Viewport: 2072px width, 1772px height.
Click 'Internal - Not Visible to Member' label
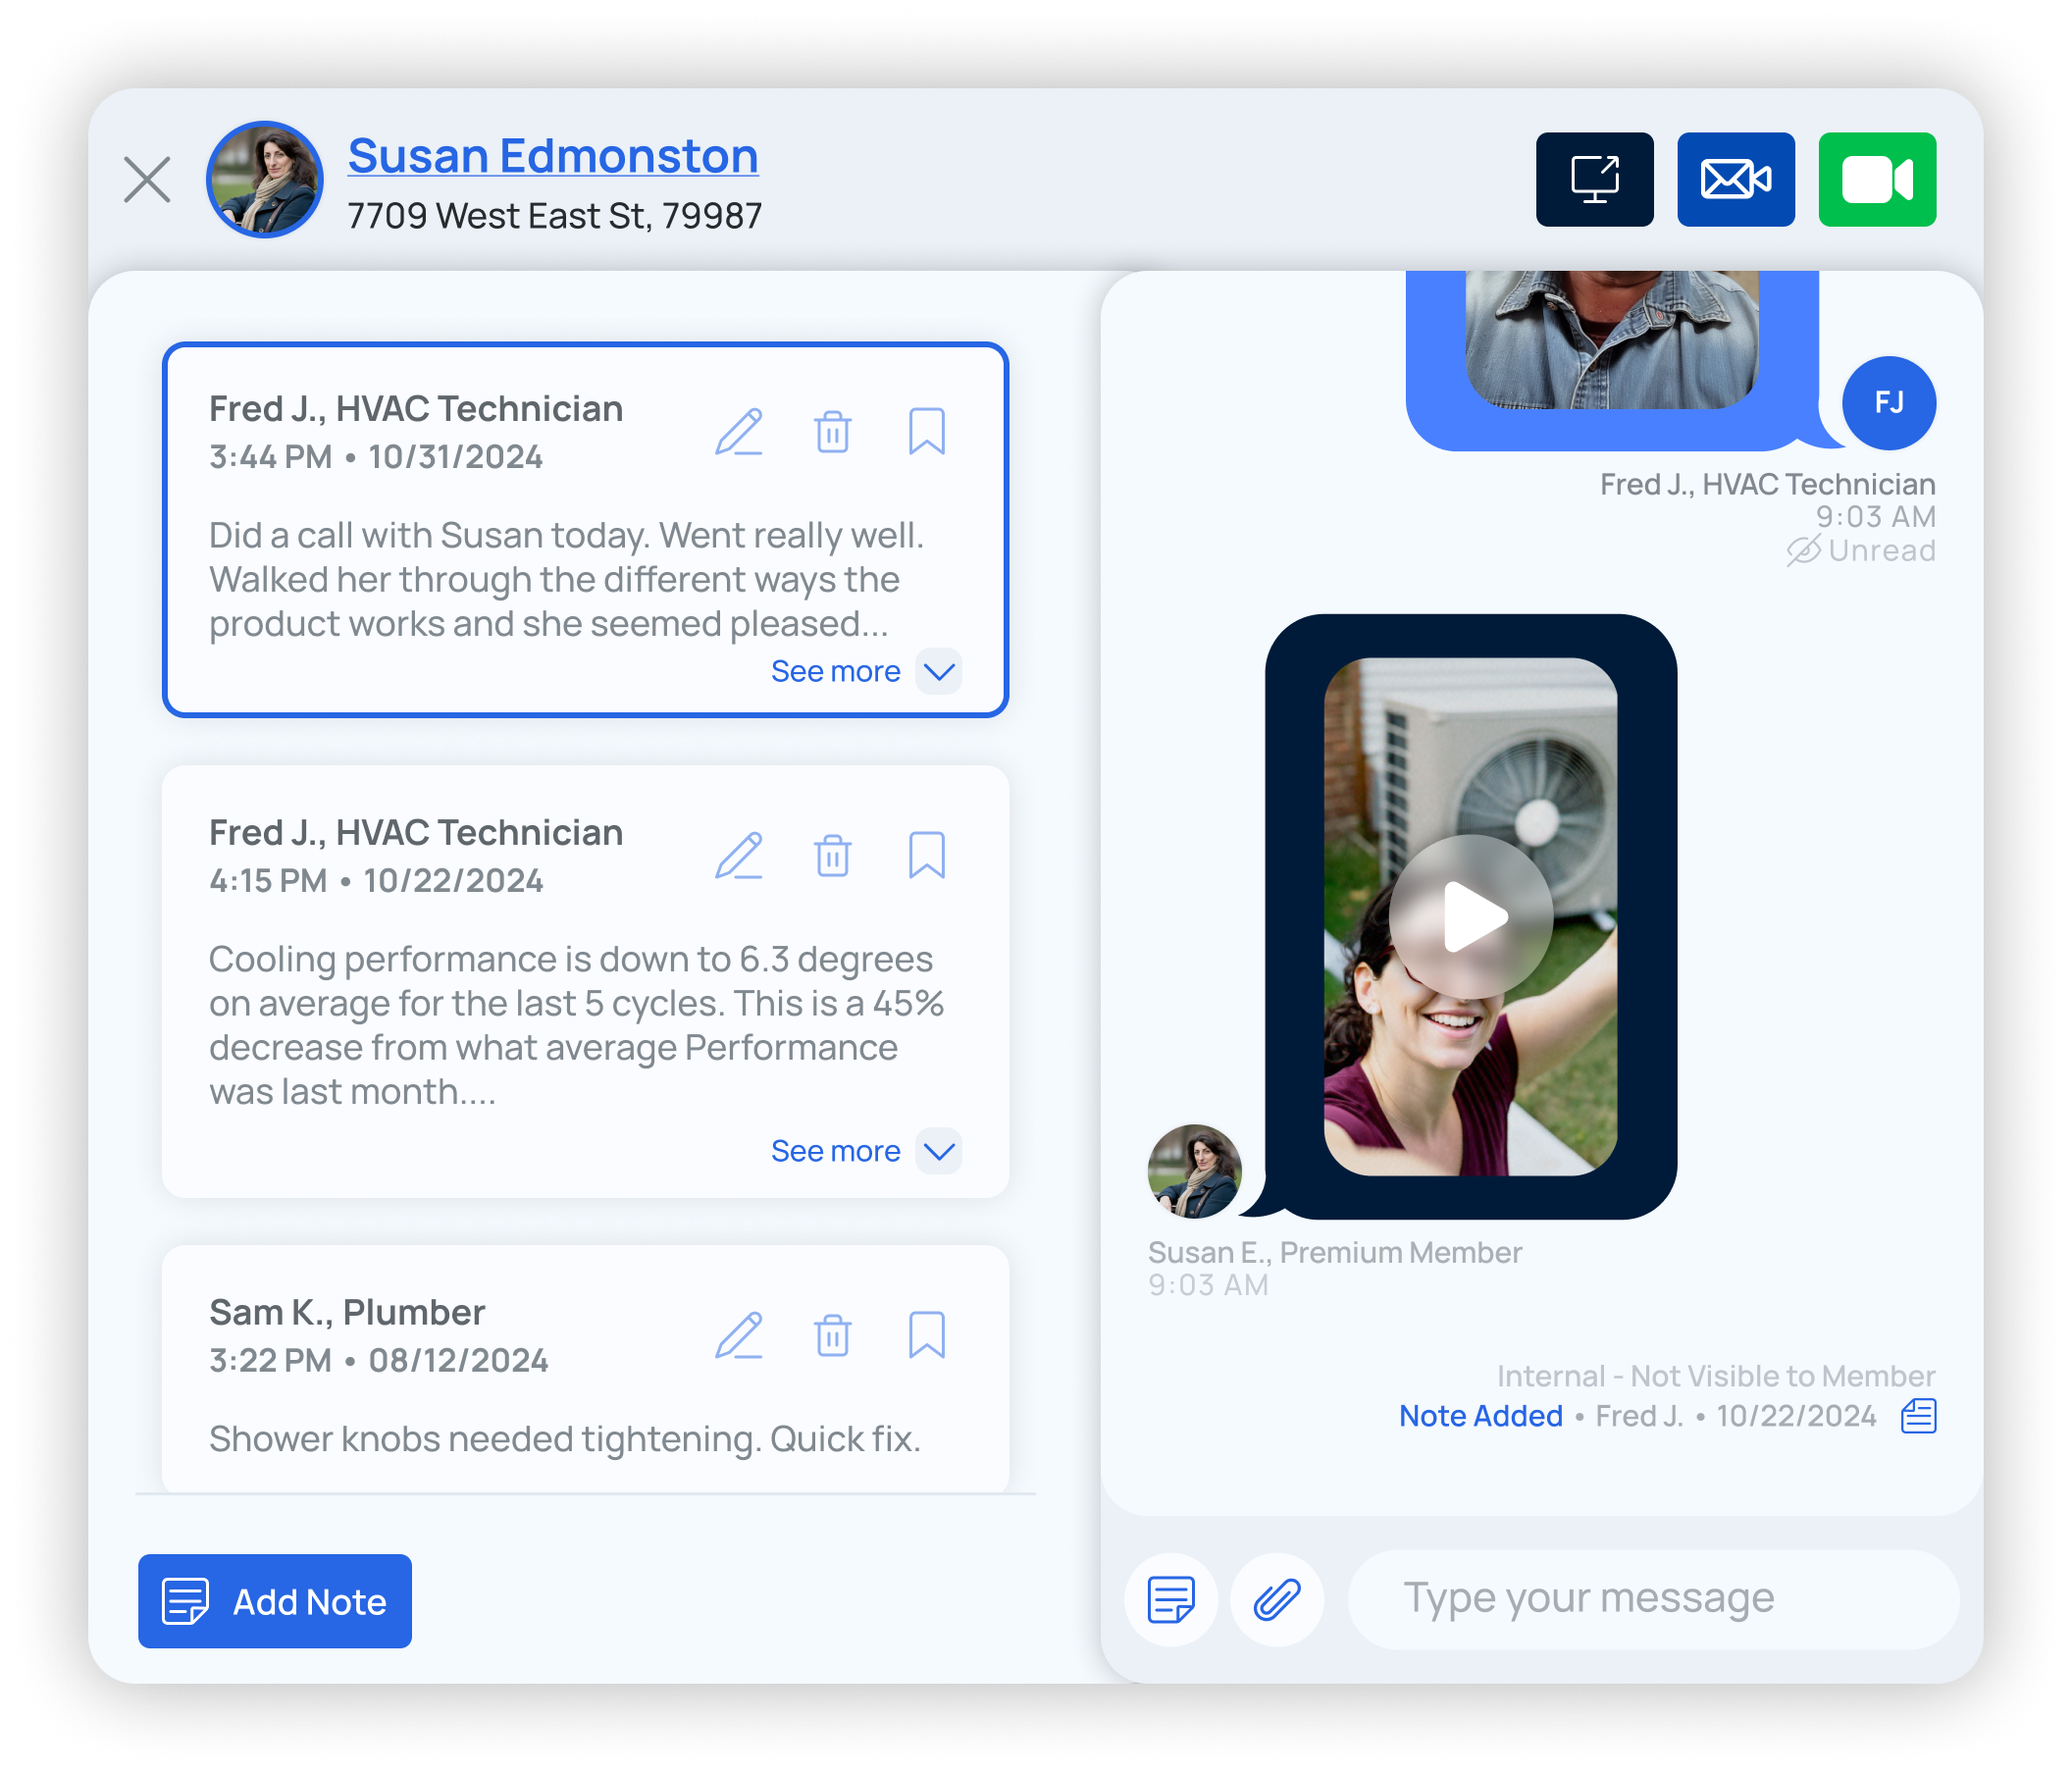1716,1377
